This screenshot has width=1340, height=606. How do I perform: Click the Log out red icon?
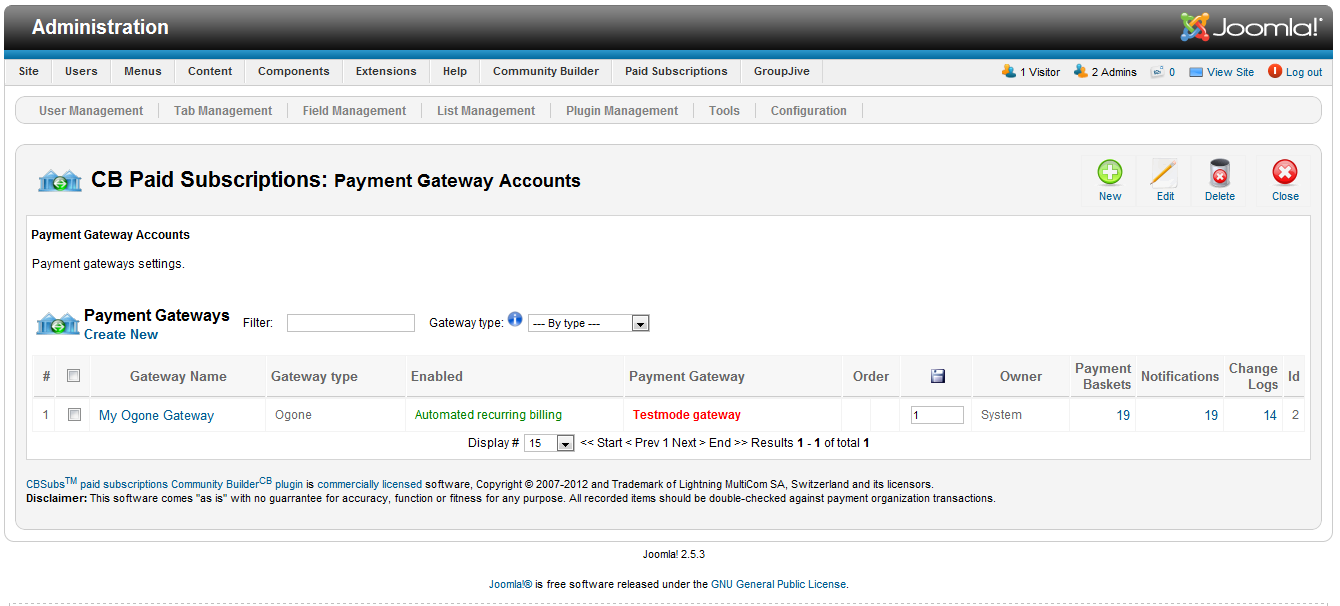(1275, 71)
